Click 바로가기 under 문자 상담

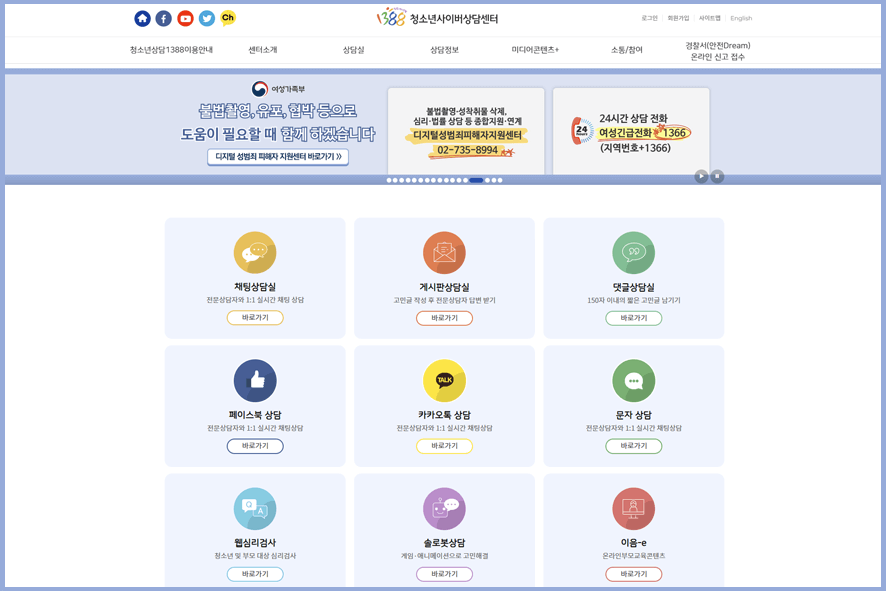tap(633, 446)
